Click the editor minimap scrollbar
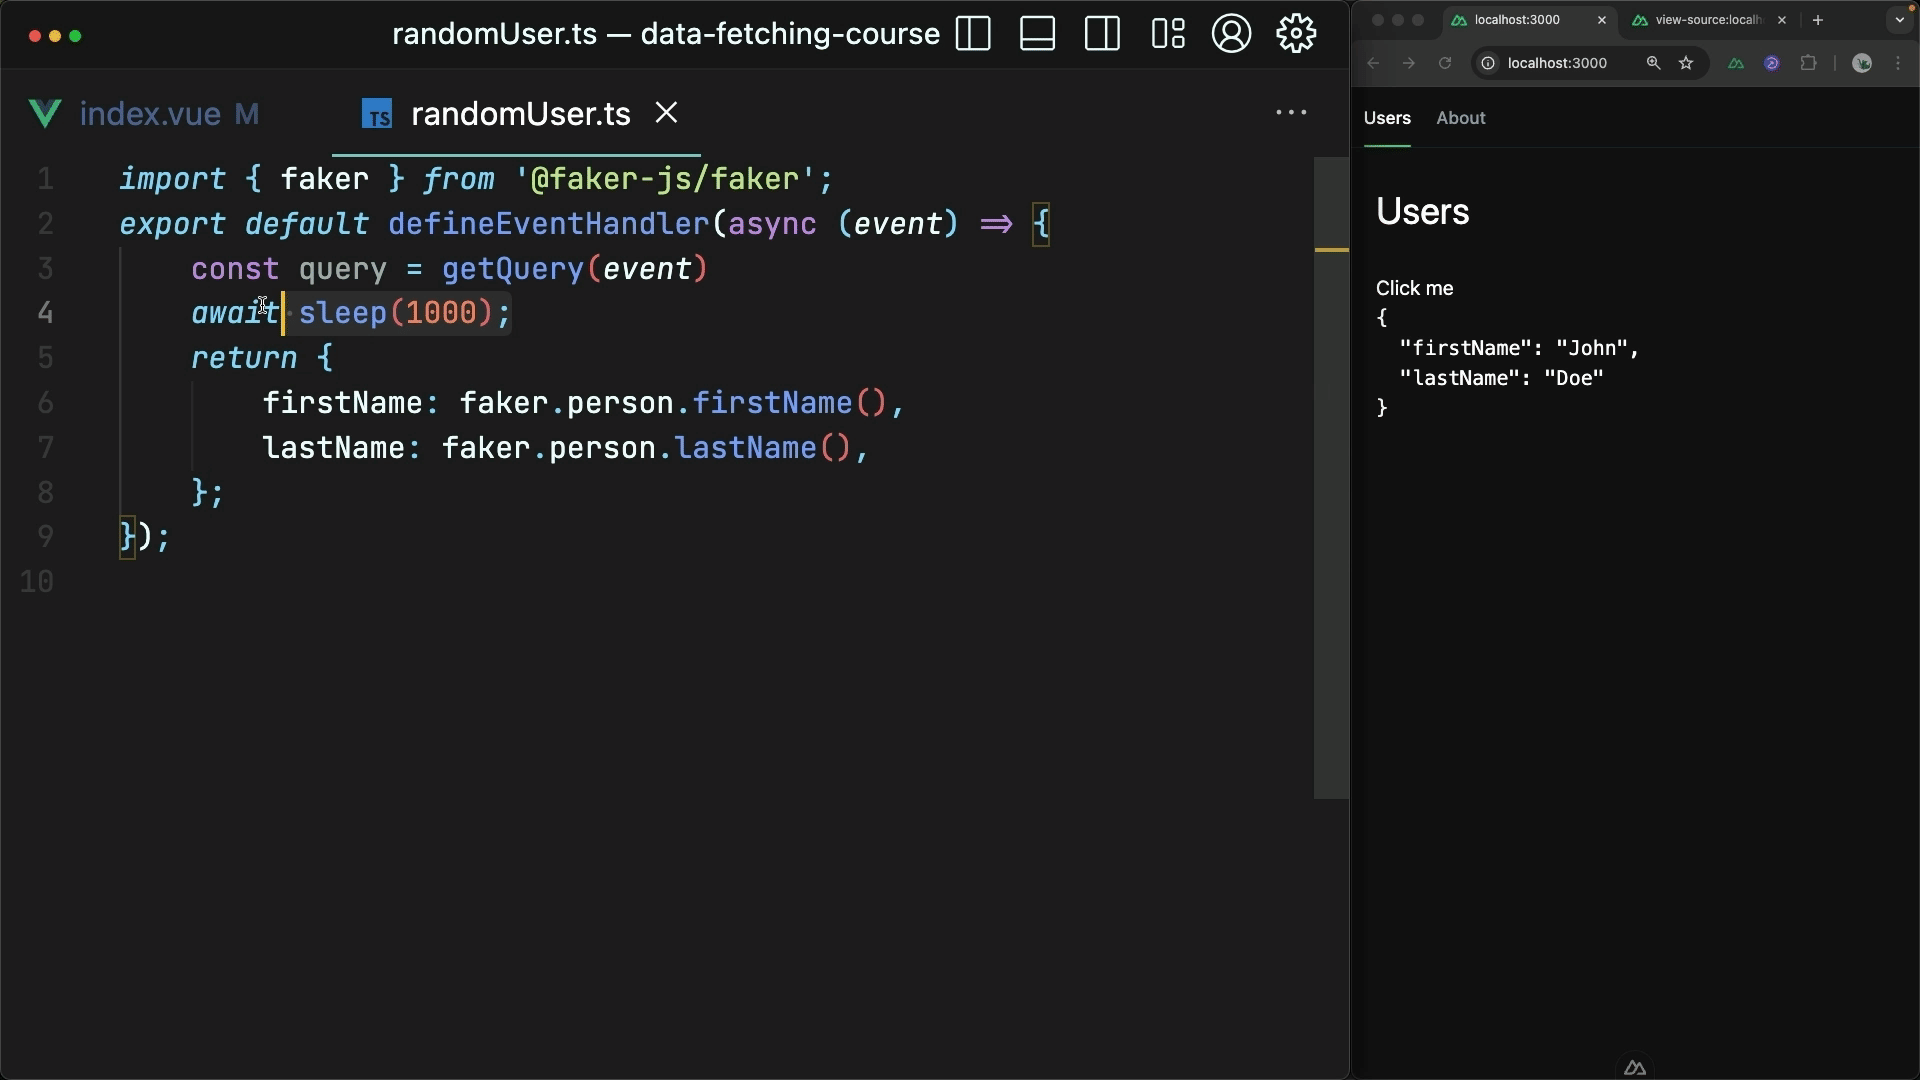 coord(1331,478)
